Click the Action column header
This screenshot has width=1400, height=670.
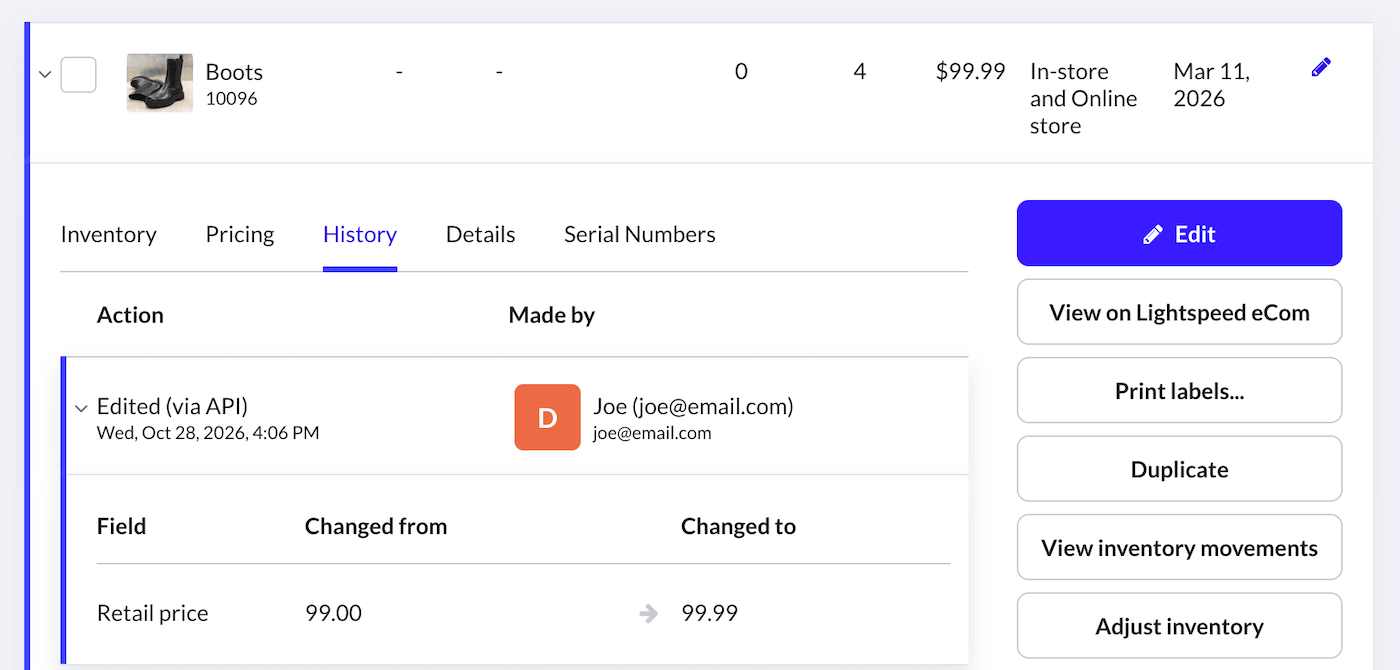130,315
